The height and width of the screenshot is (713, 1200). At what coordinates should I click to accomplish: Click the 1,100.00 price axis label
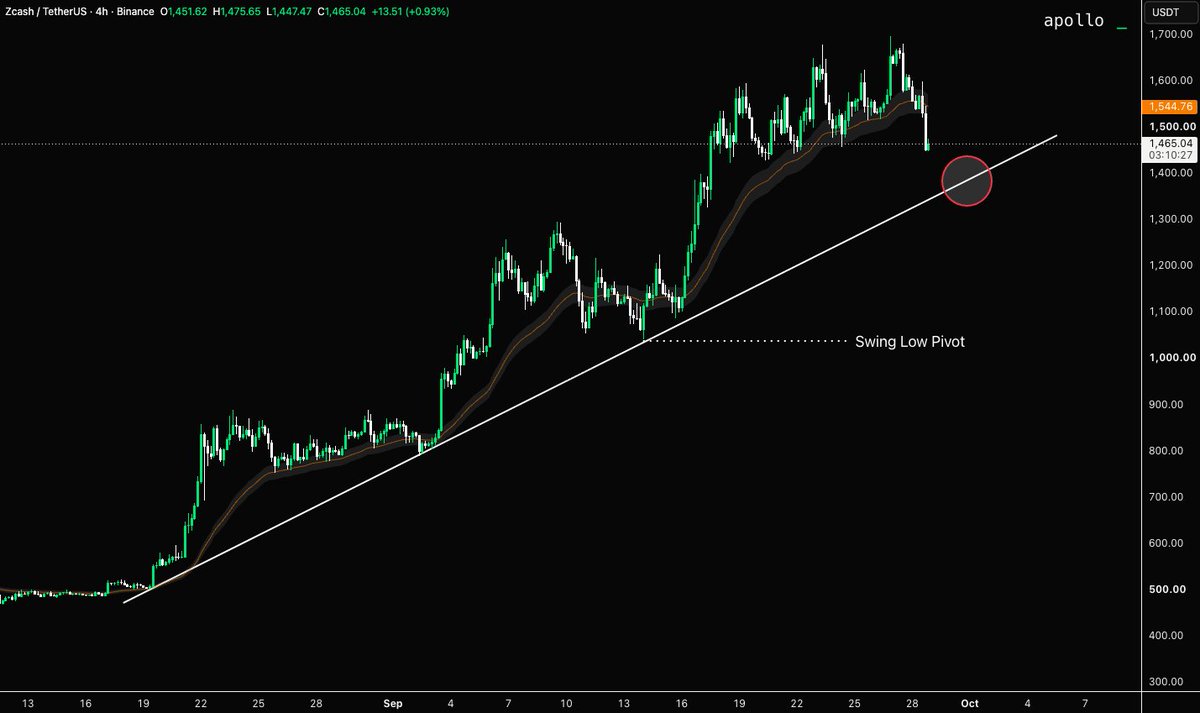click(1171, 312)
